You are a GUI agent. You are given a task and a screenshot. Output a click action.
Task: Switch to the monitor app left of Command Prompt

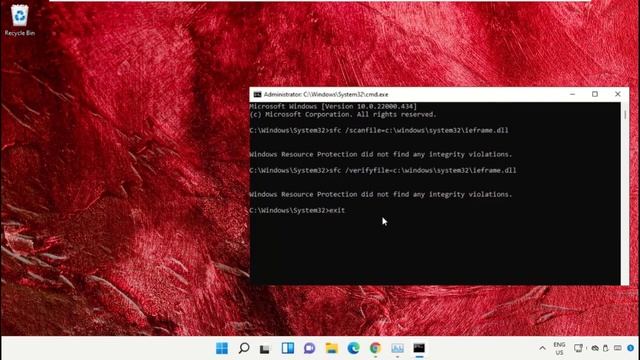397,348
